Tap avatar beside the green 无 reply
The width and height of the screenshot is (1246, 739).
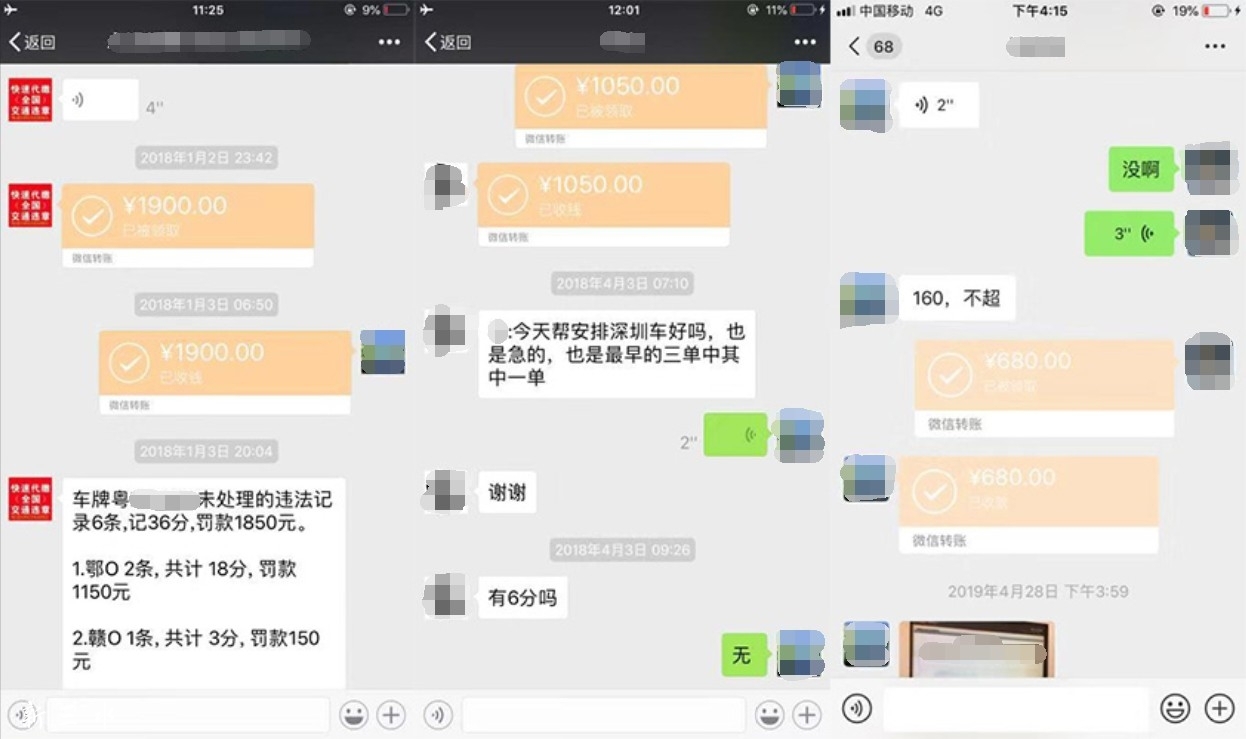tap(801, 653)
